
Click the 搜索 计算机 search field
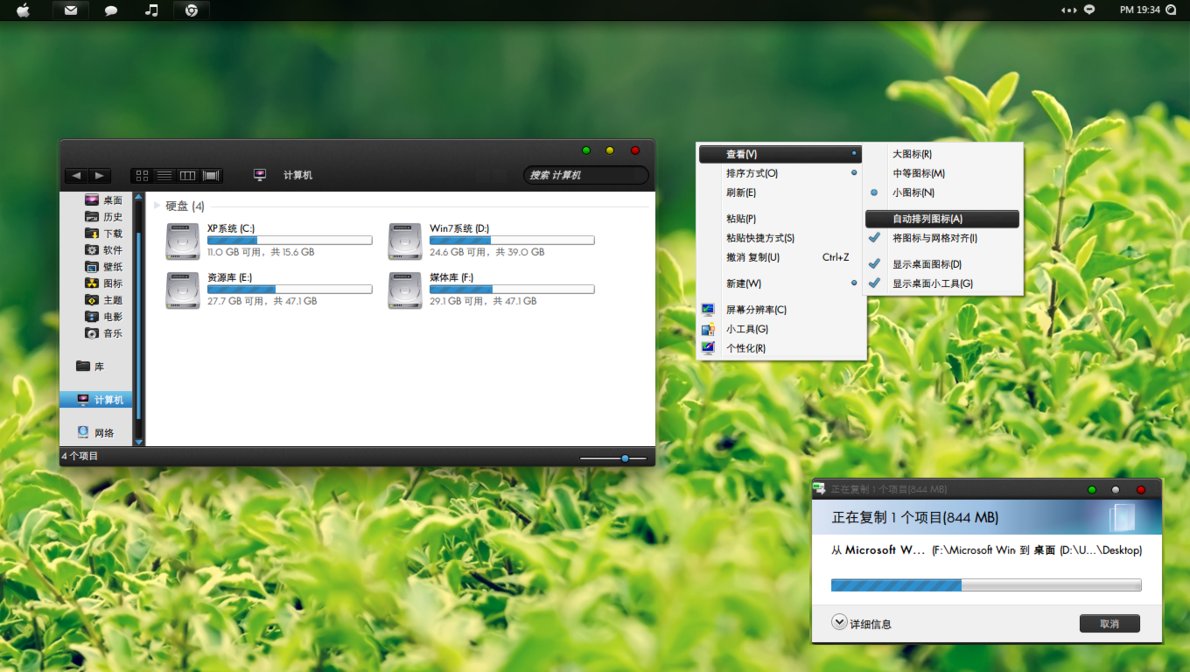(x=586, y=175)
